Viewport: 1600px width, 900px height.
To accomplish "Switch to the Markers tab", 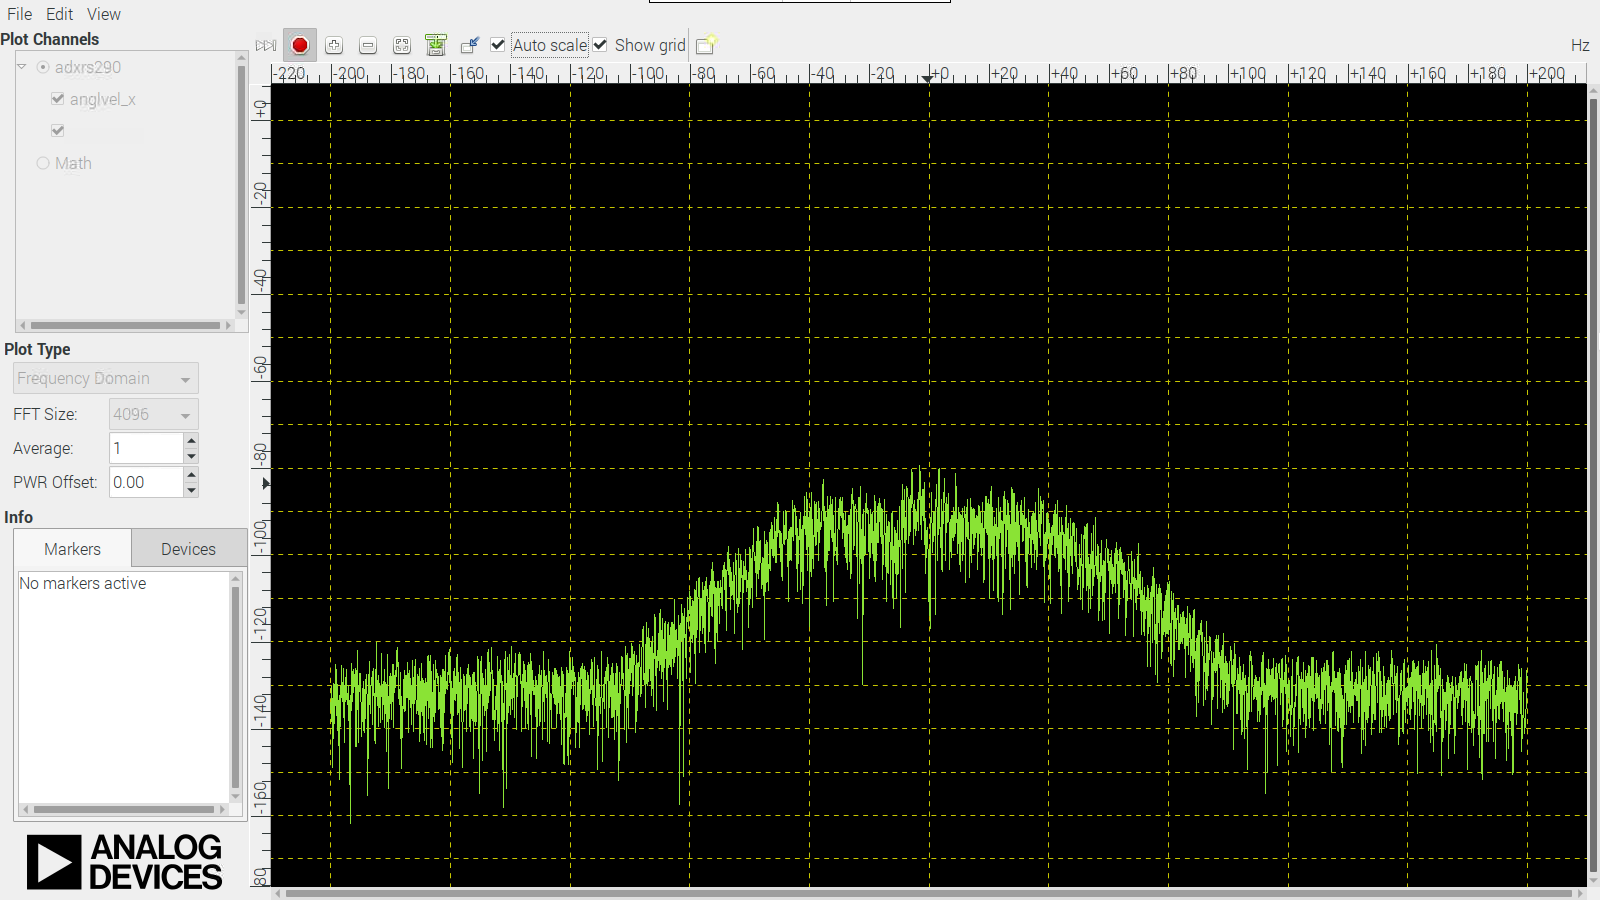I will 72,549.
